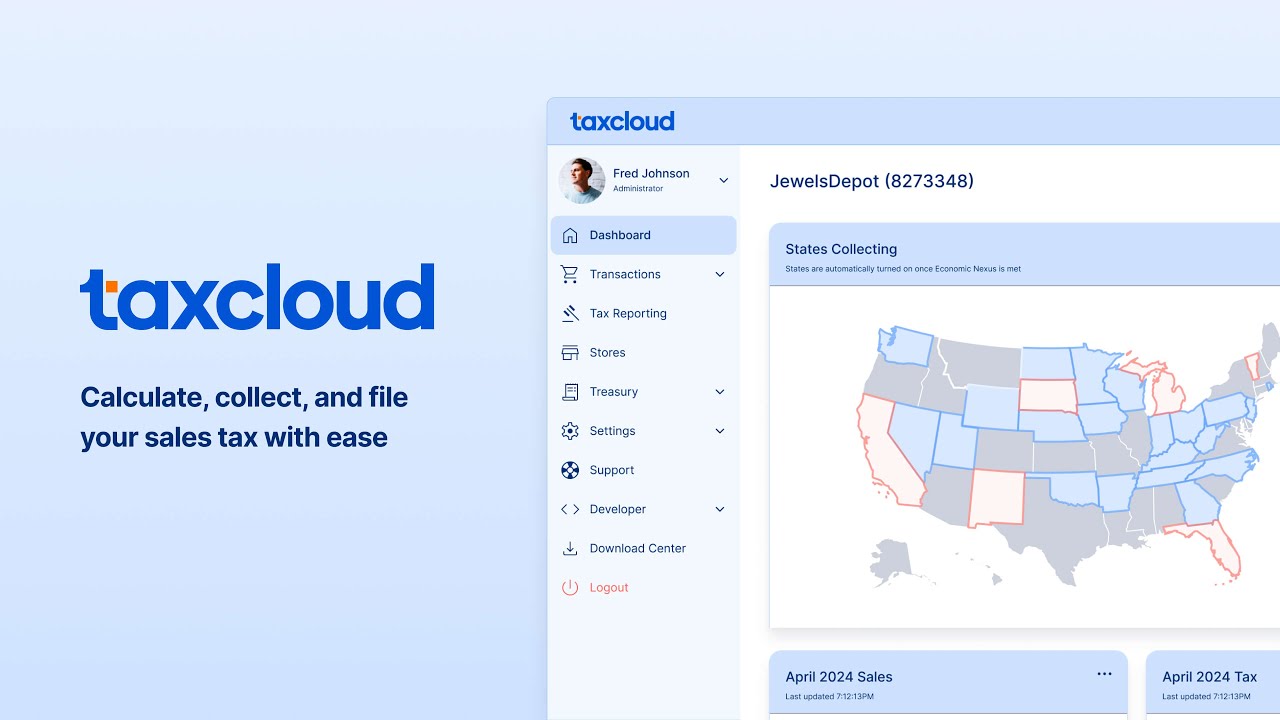Click the Download Center download icon
The width and height of the screenshot is (1280, 720).
tap(570, 548)
